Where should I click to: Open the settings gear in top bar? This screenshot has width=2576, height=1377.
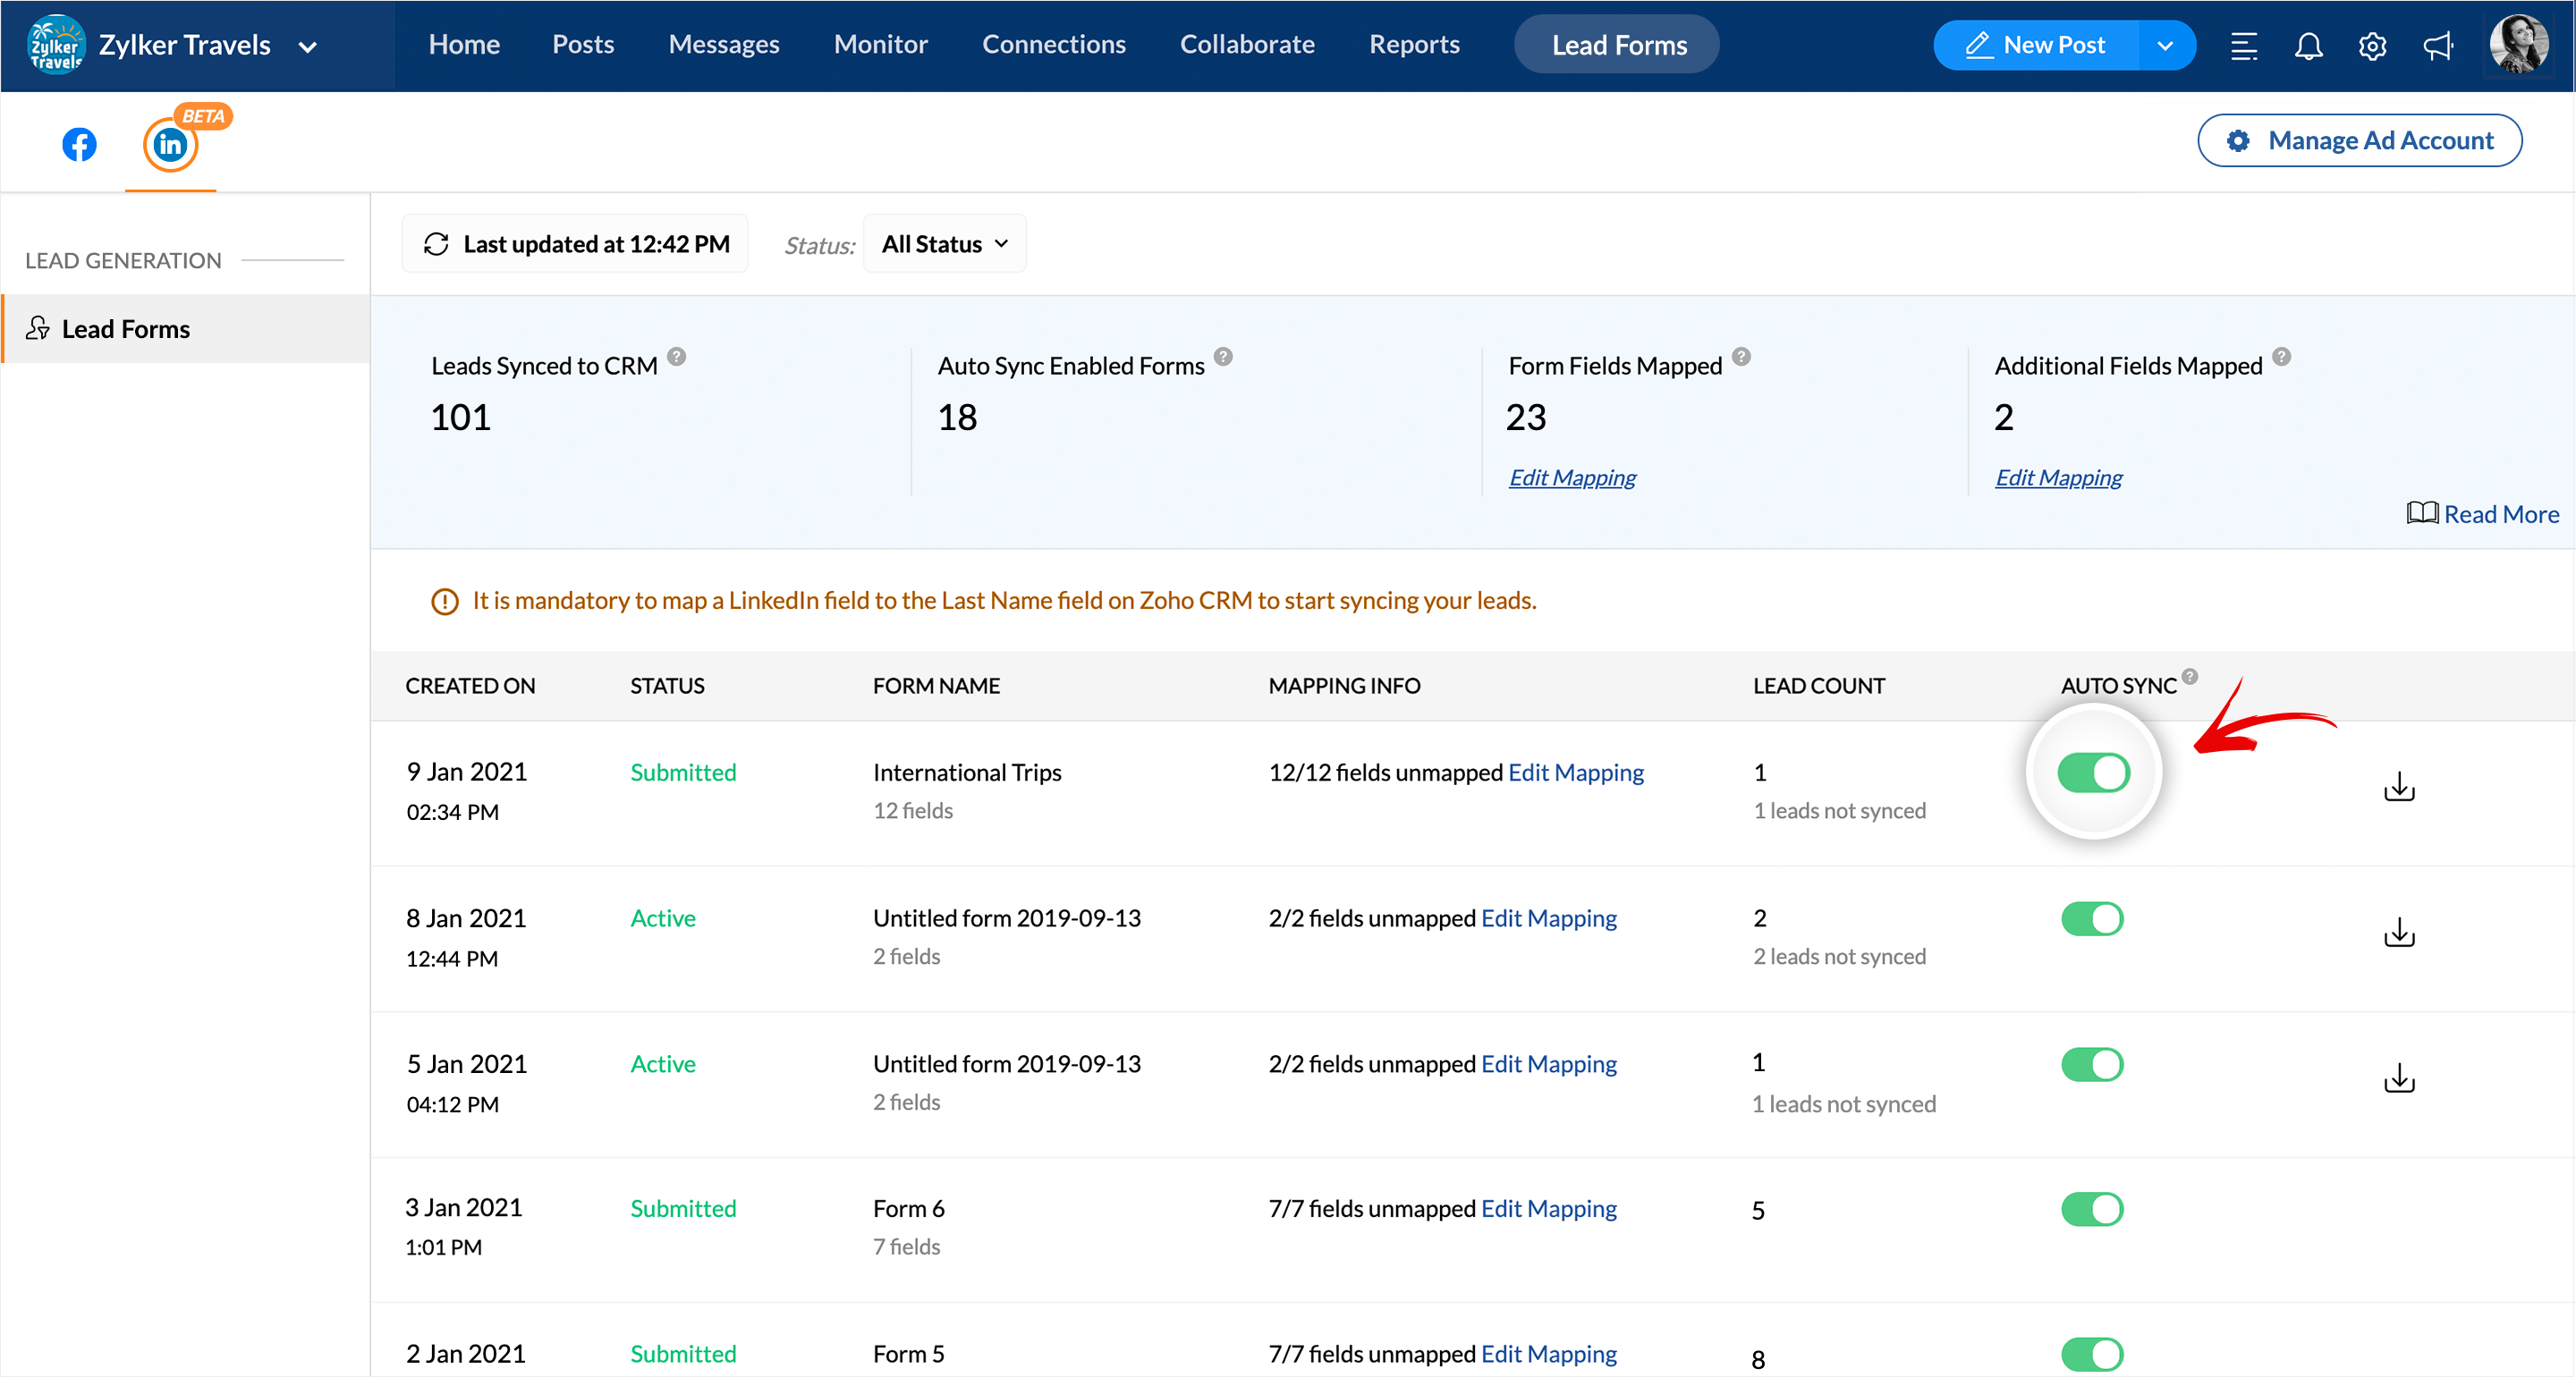point(2372,46)
